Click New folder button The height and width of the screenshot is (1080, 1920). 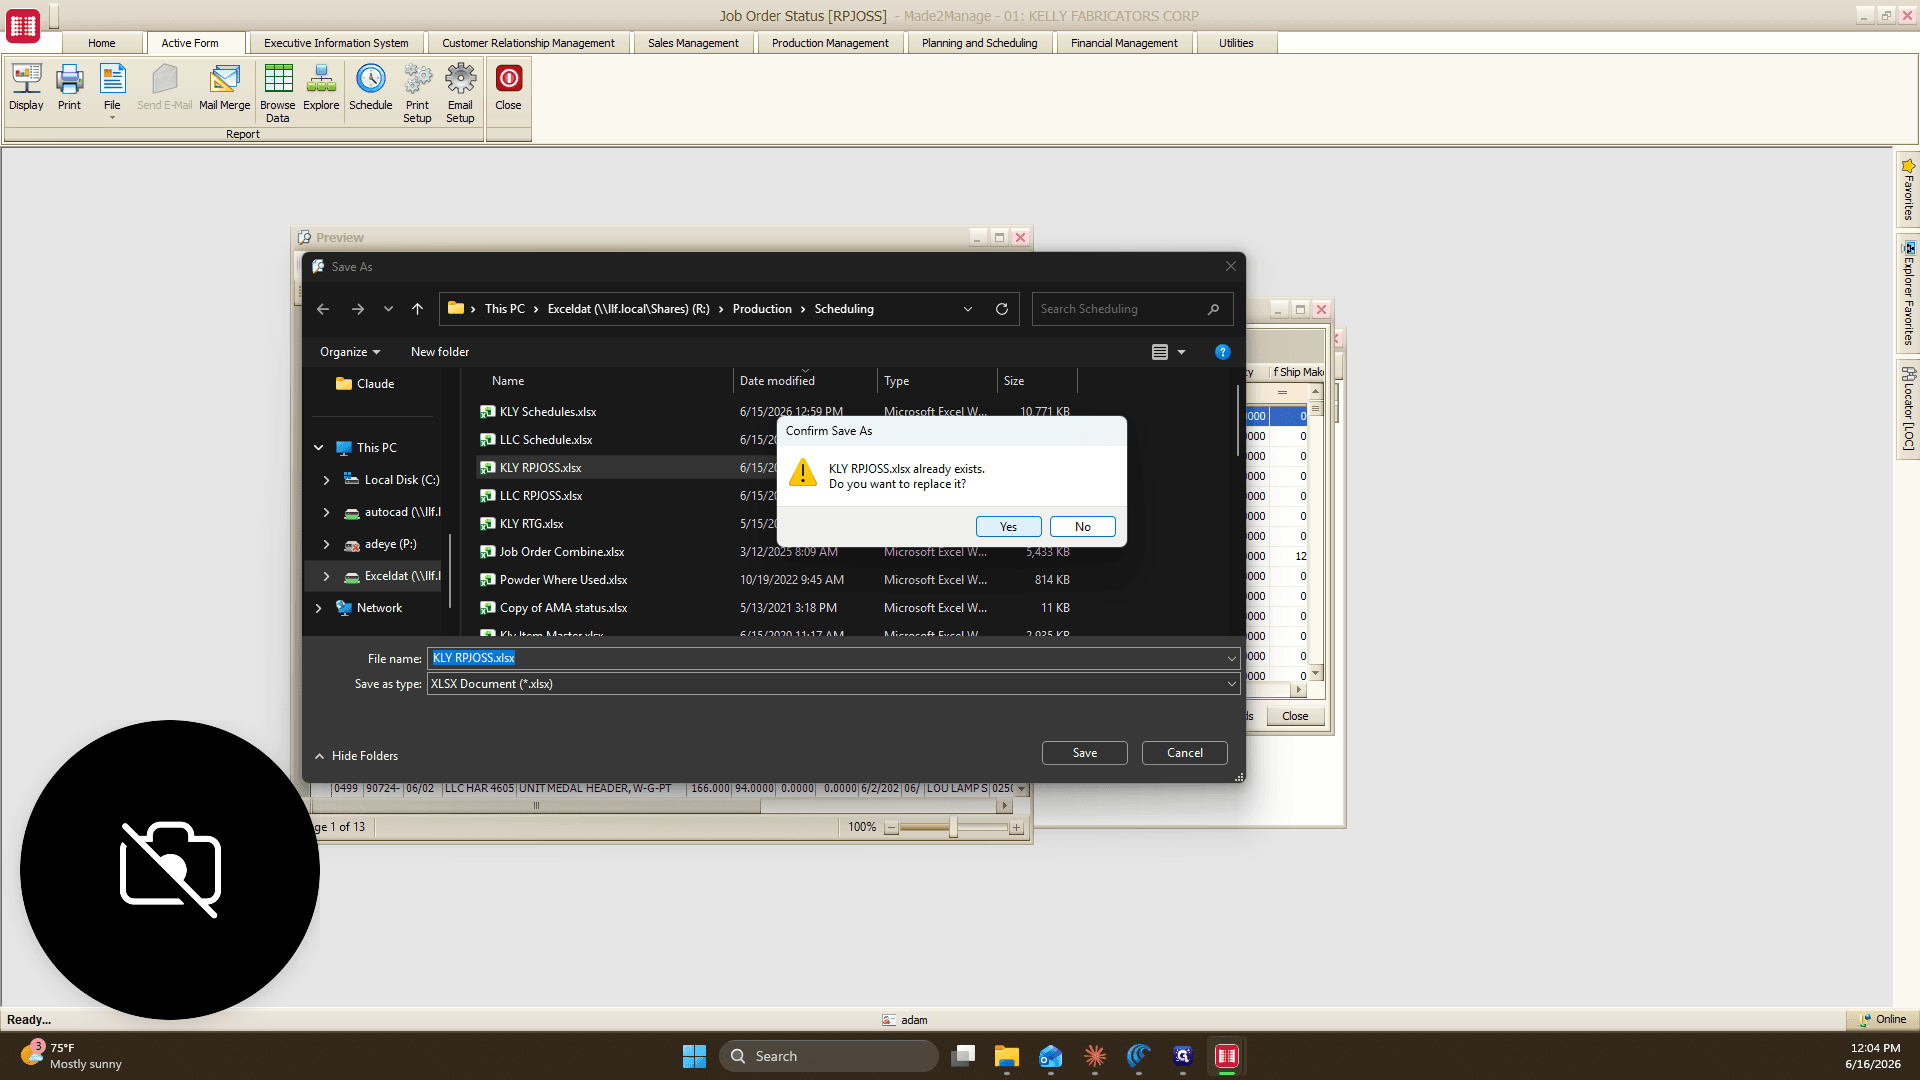(440, 352)
